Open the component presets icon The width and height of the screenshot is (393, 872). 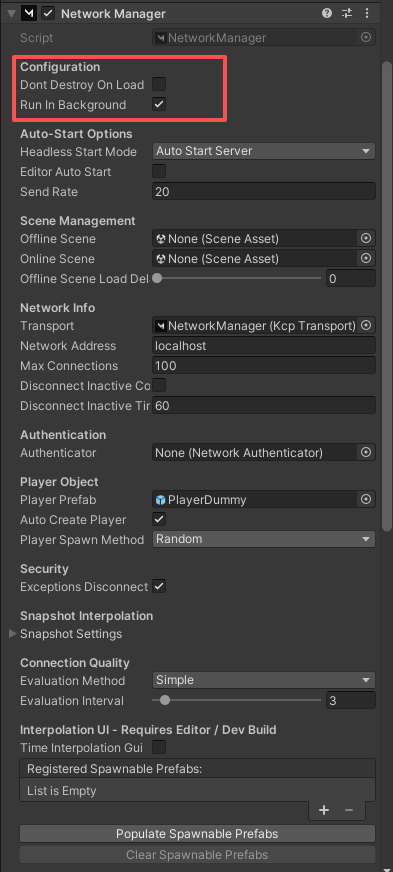(x=347, y=13)
